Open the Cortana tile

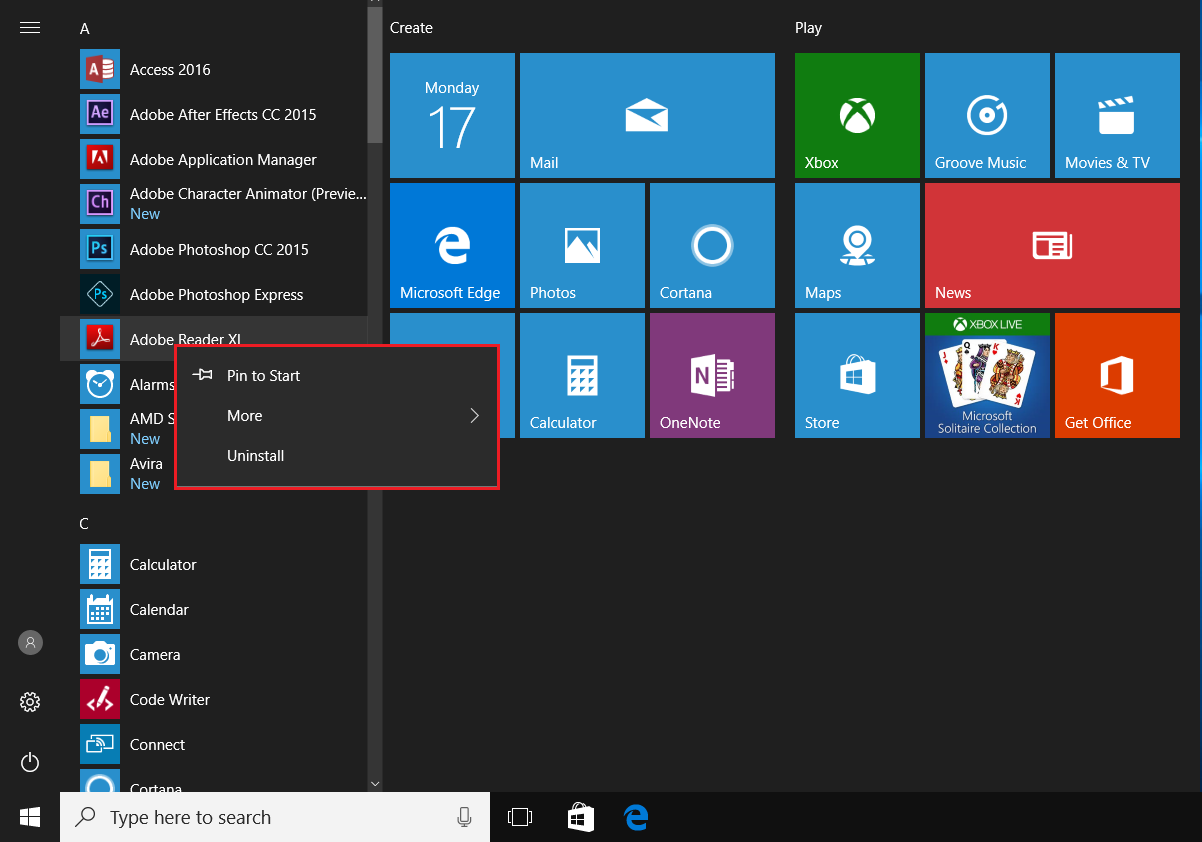pos(712,245)
